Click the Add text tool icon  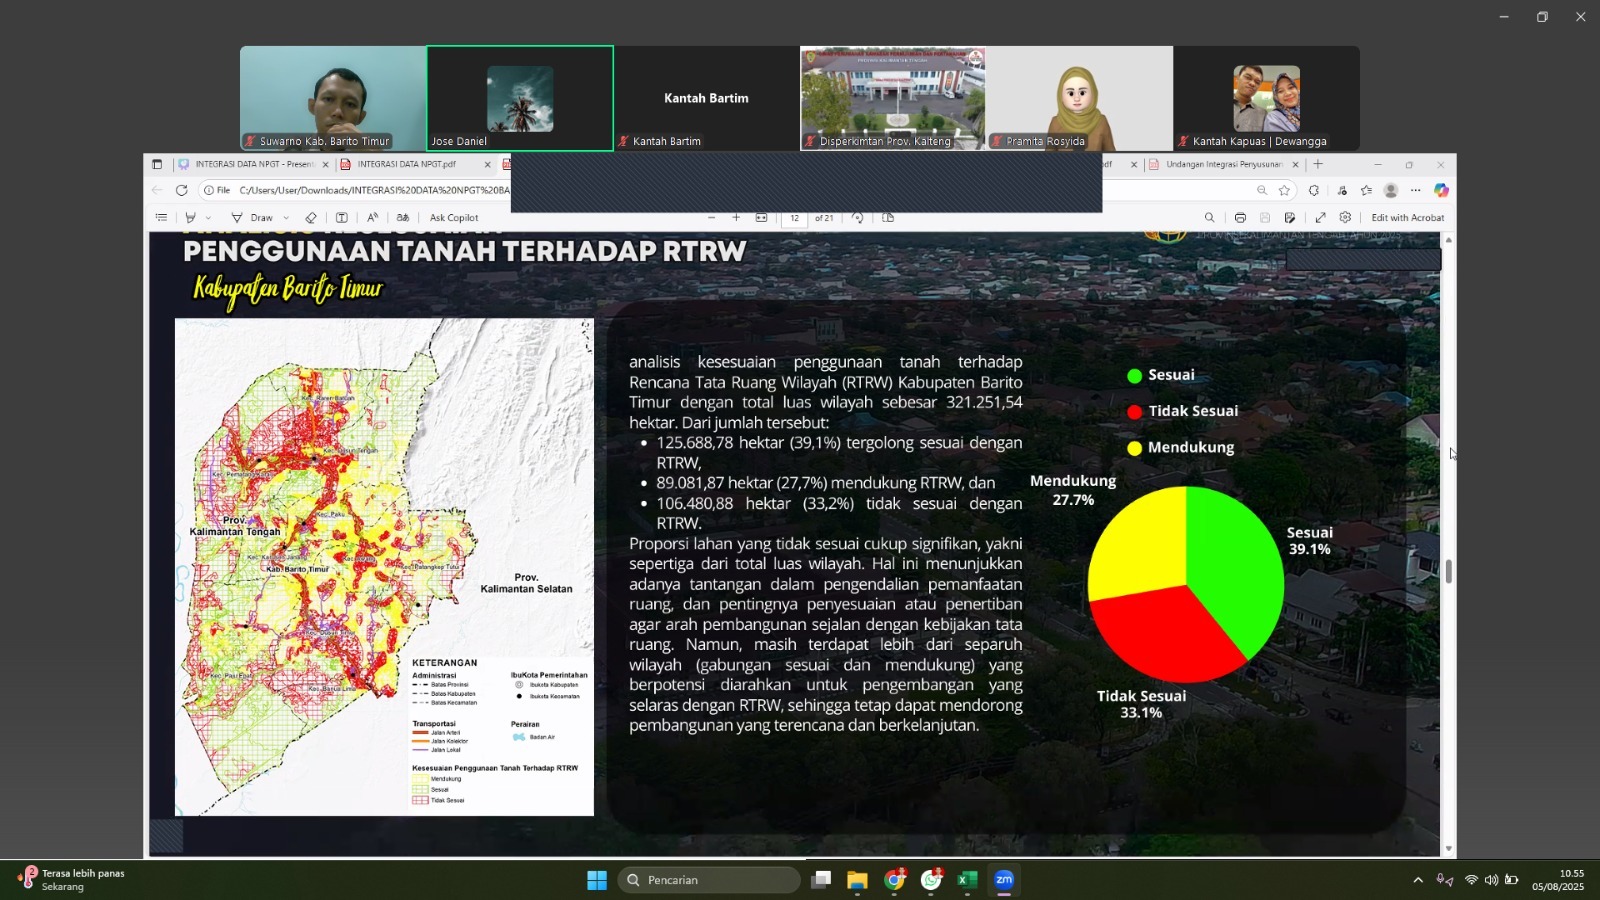click(x=341, y=218)
